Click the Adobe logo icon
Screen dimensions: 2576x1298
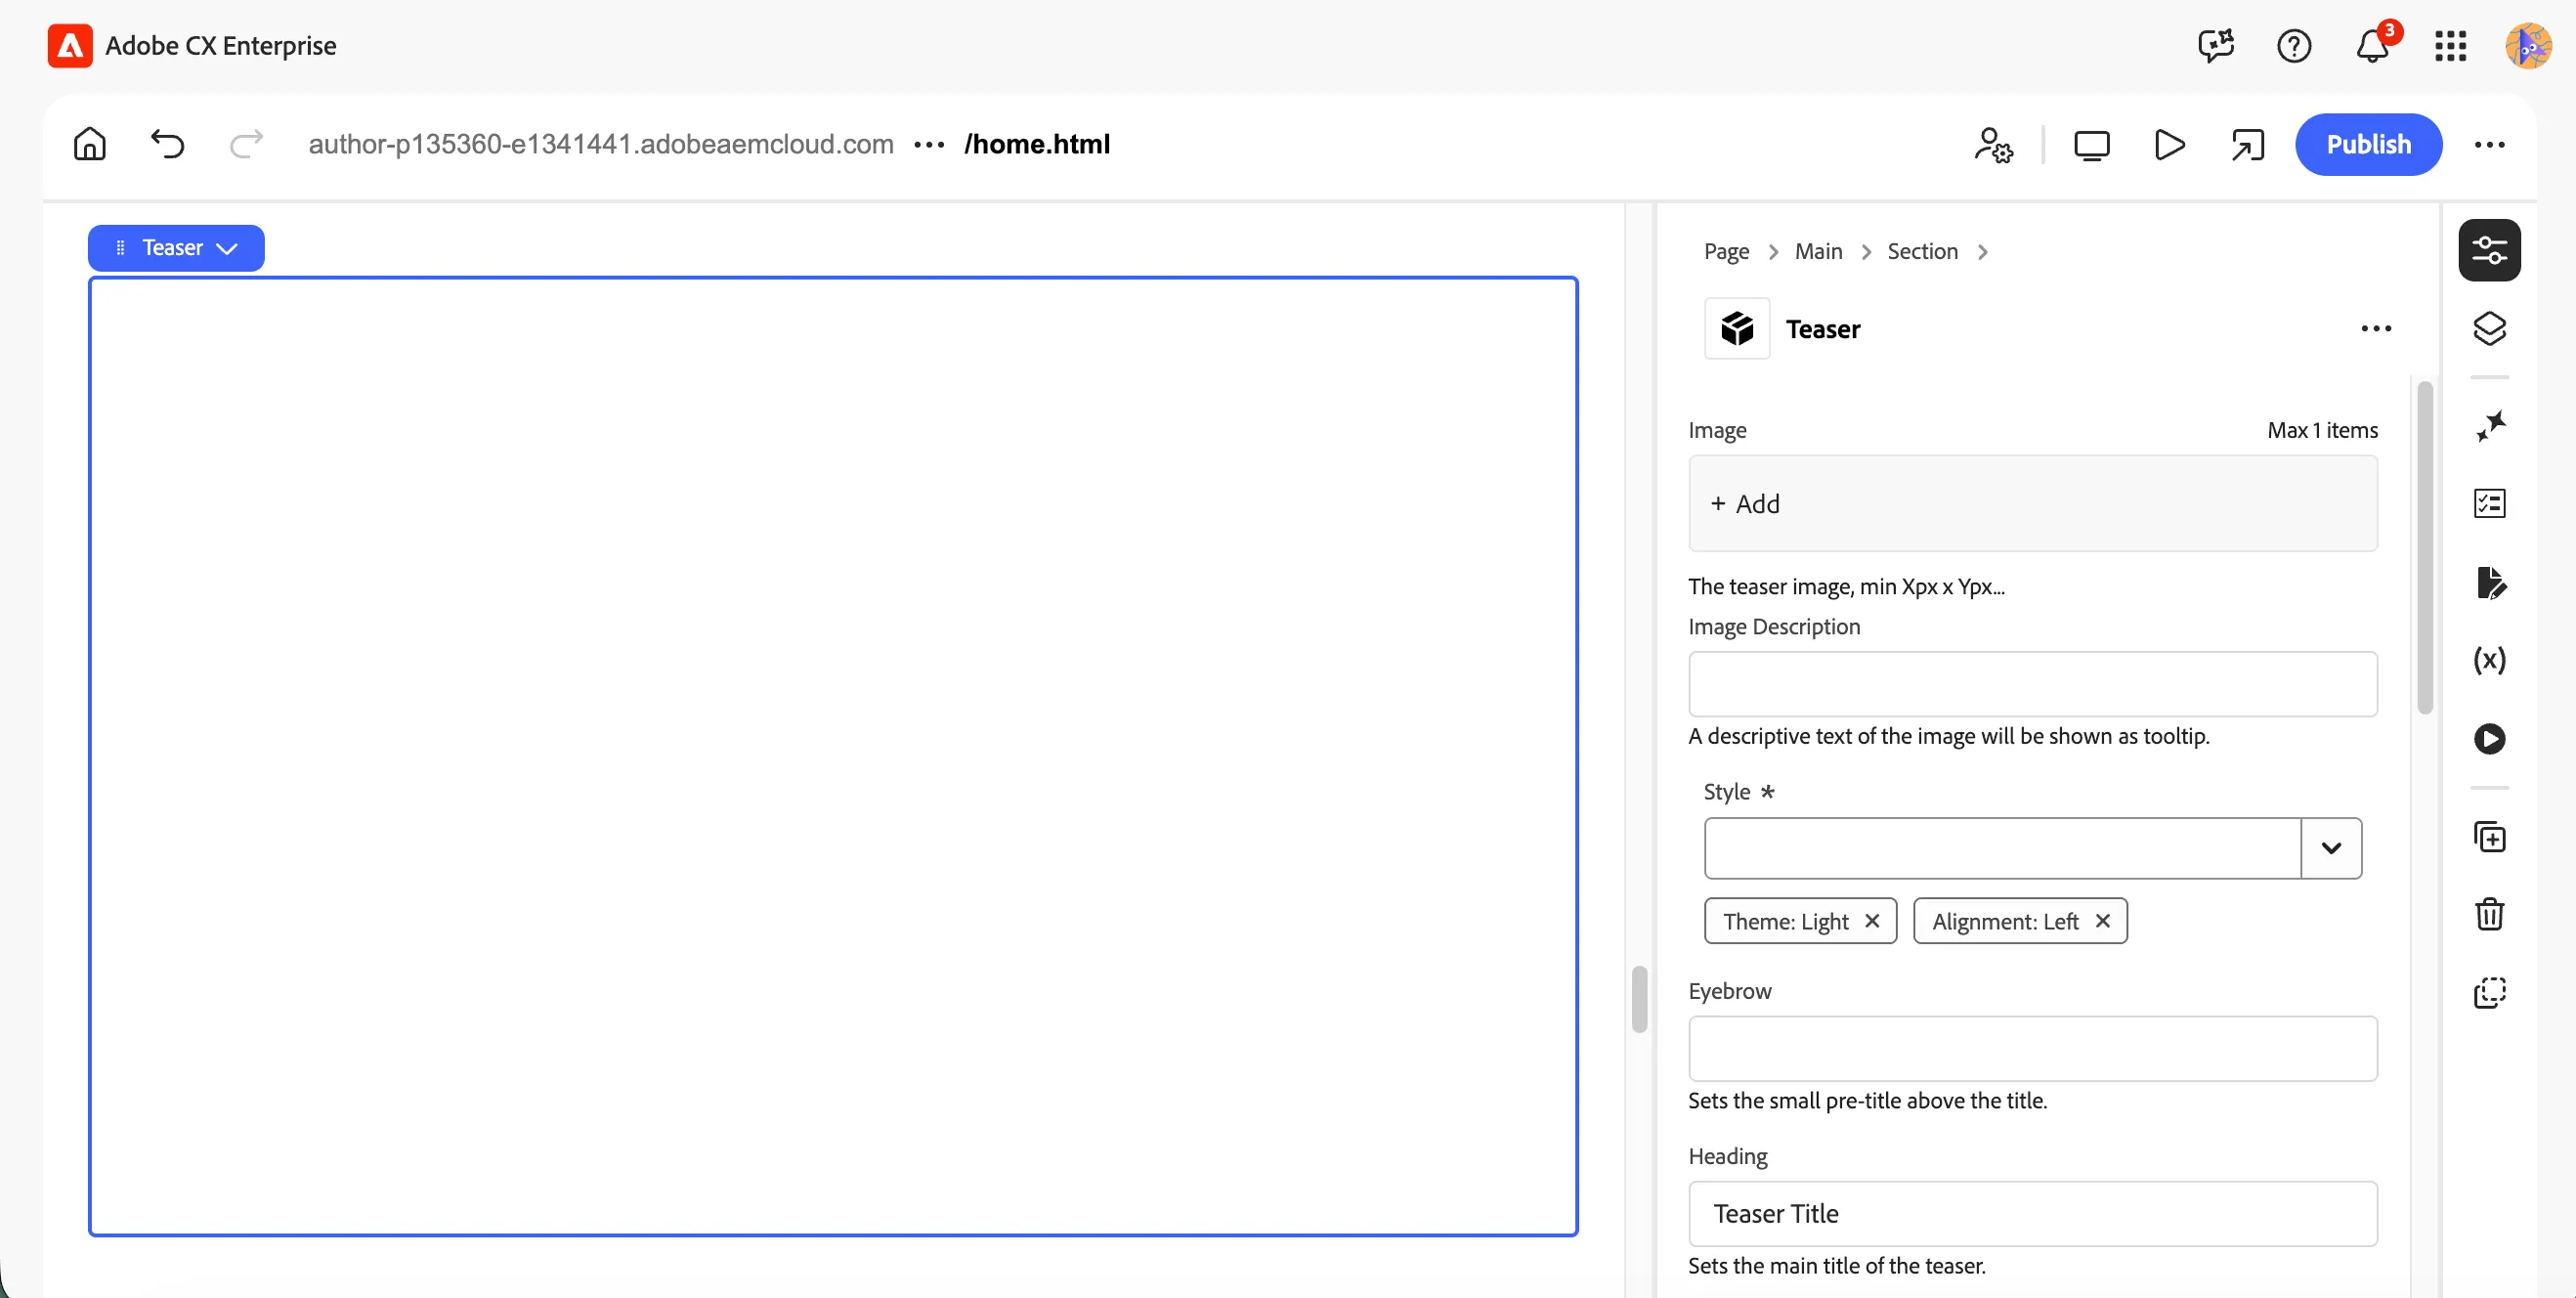point(70,46)
